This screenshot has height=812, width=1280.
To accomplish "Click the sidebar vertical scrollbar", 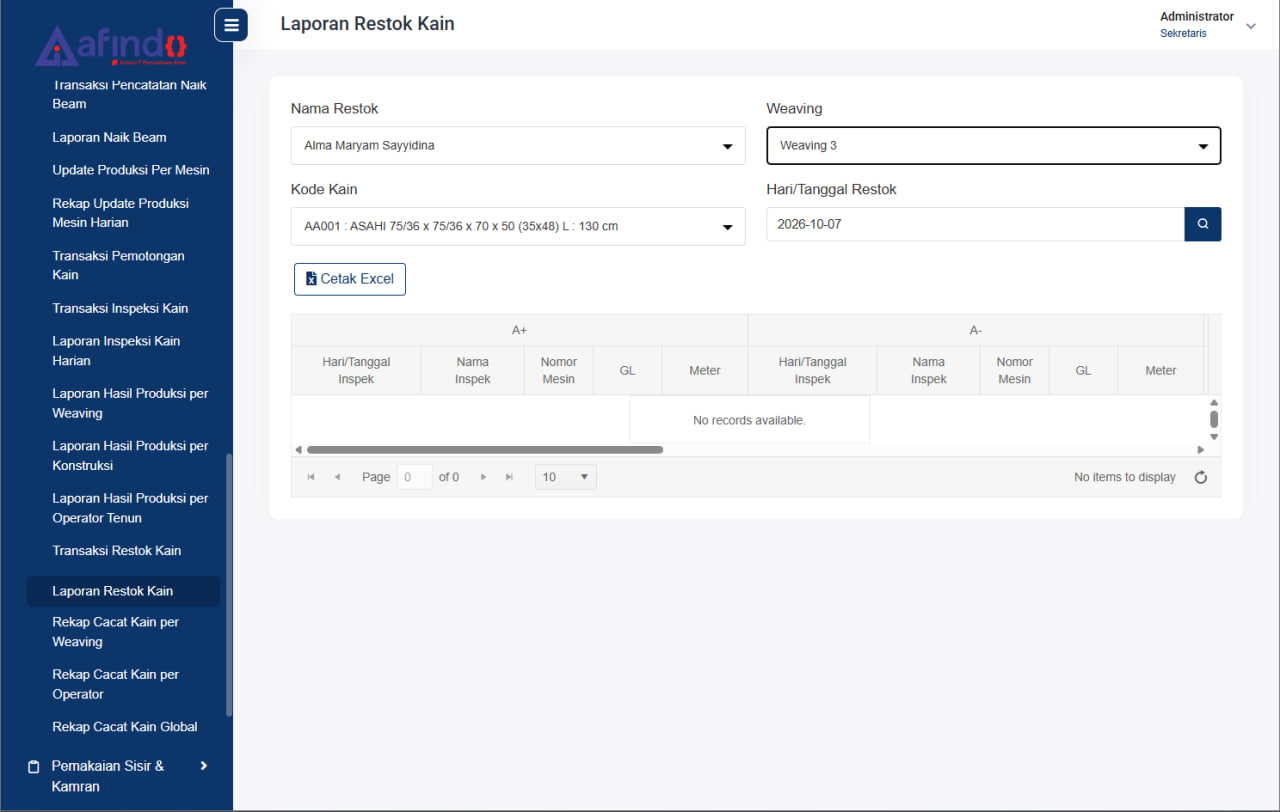I will (x=229, y=585).
